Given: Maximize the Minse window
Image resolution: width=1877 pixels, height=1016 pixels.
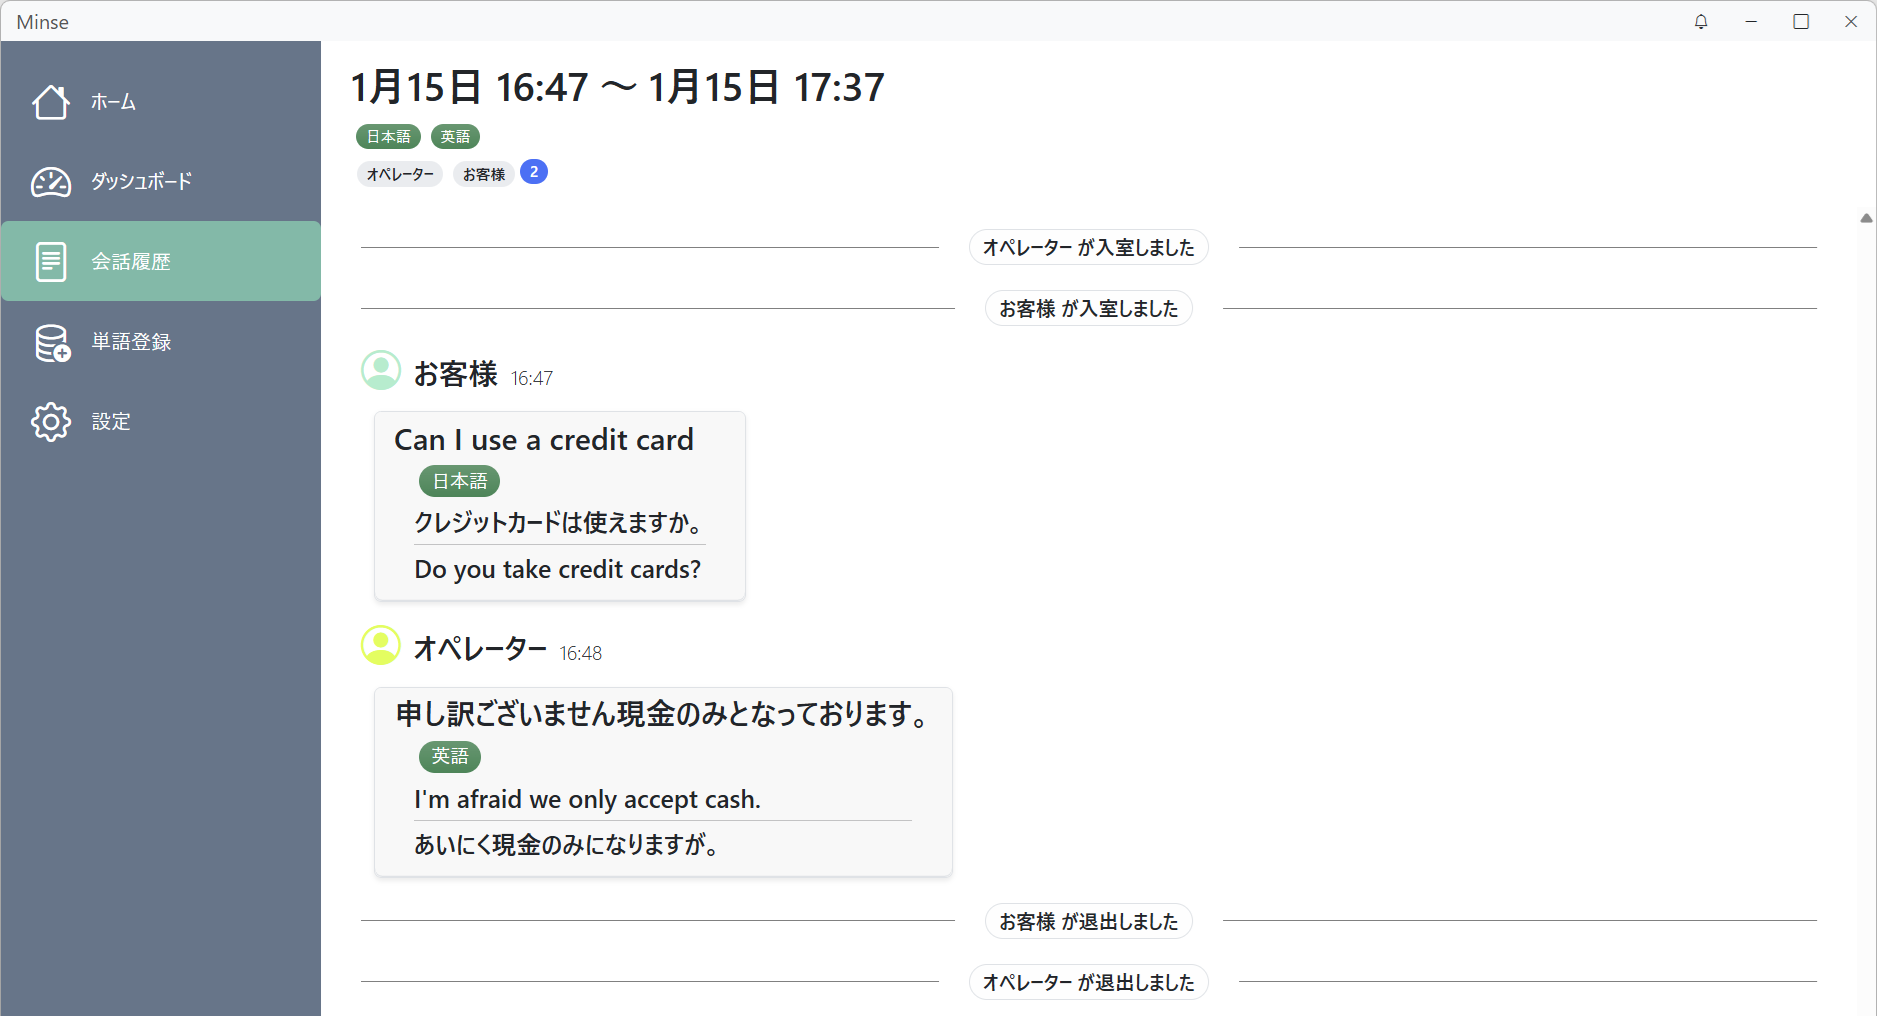Looking at the screenshot, I should click(1801, 22).
